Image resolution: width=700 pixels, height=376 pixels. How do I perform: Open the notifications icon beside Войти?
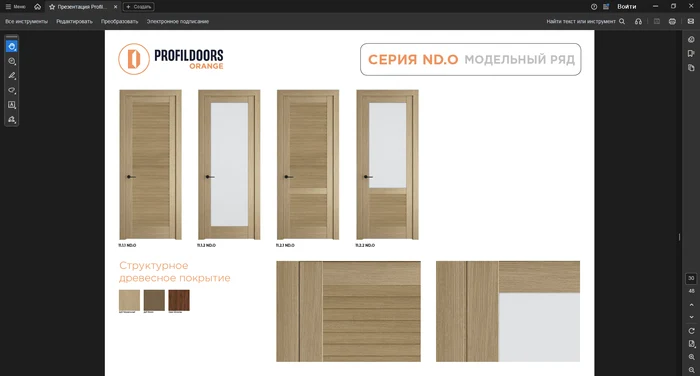[606, 7]
